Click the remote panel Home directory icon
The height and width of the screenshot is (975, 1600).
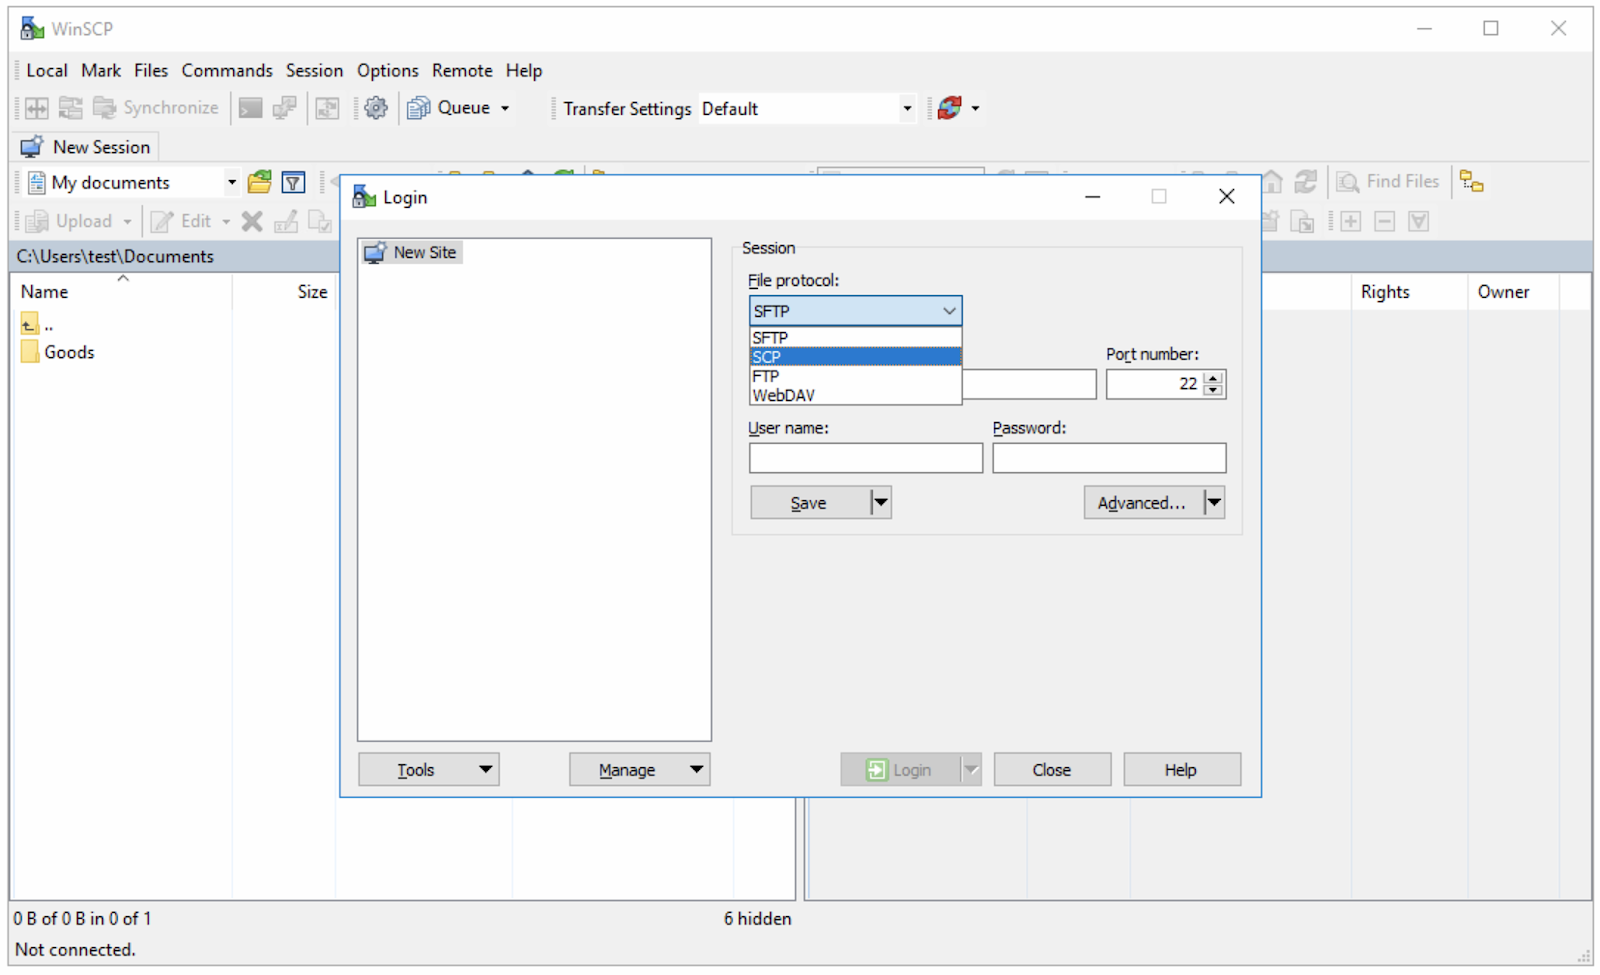point(1272,182)
